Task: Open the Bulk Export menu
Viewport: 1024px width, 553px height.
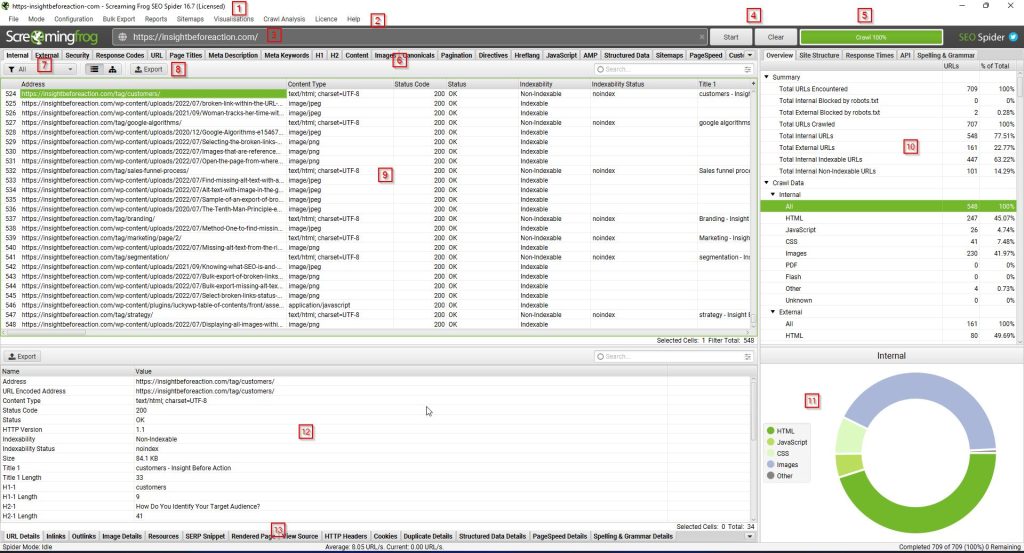Action: [119, 19]
